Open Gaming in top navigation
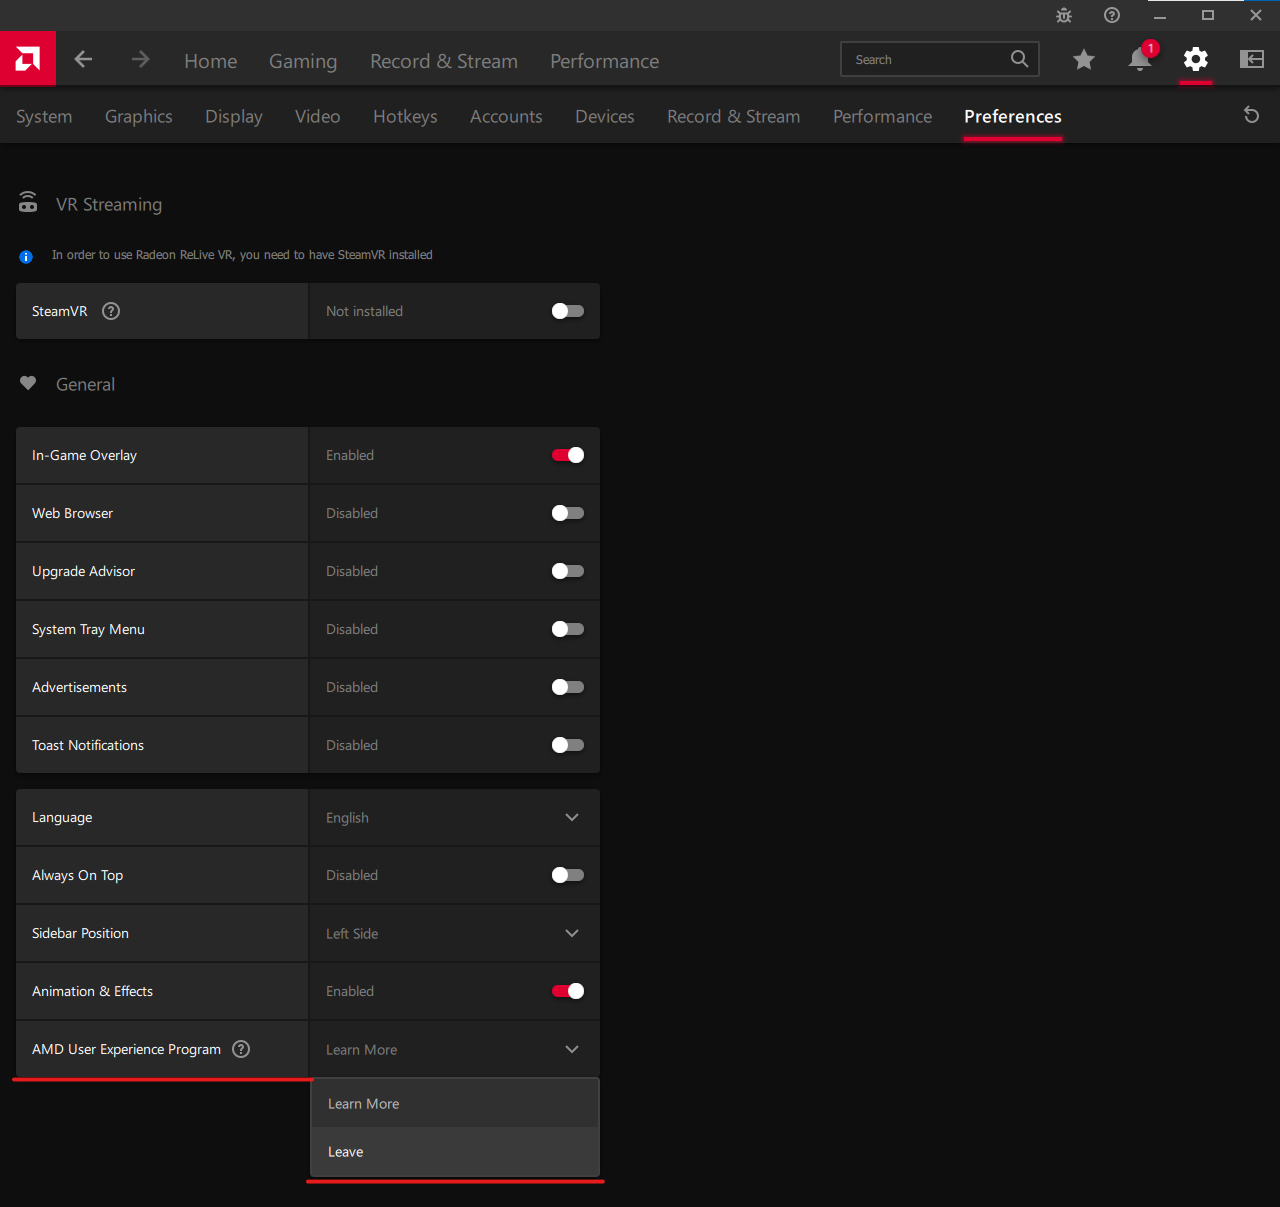Screen dimensions: 1280x1207 click(303, 61)
